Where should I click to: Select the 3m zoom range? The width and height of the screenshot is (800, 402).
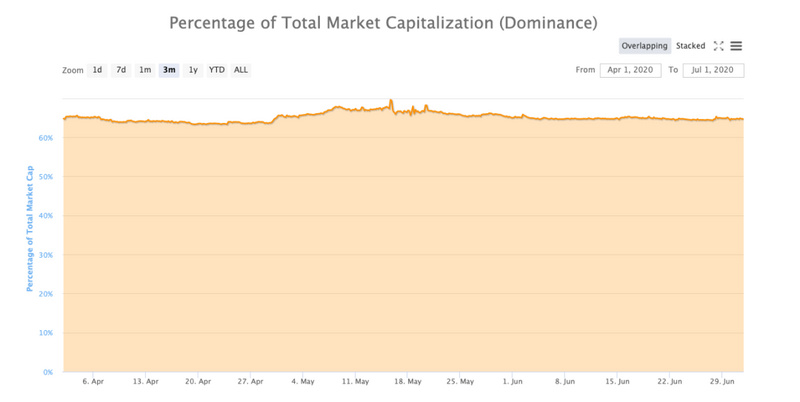169,70
